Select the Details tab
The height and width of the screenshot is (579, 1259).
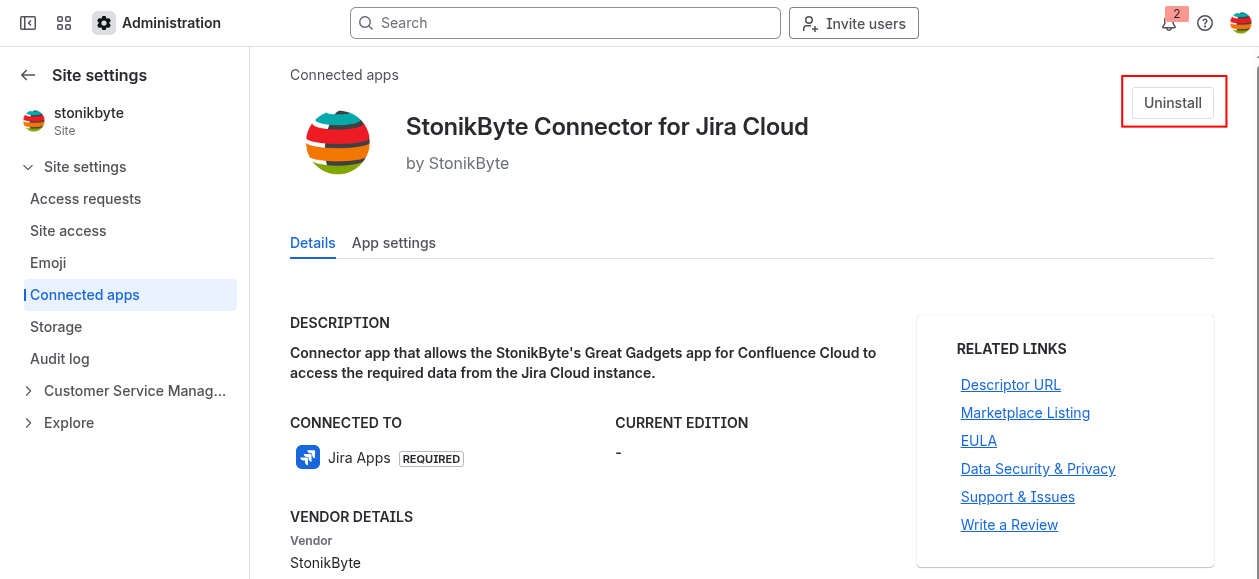tap(312, 243)
